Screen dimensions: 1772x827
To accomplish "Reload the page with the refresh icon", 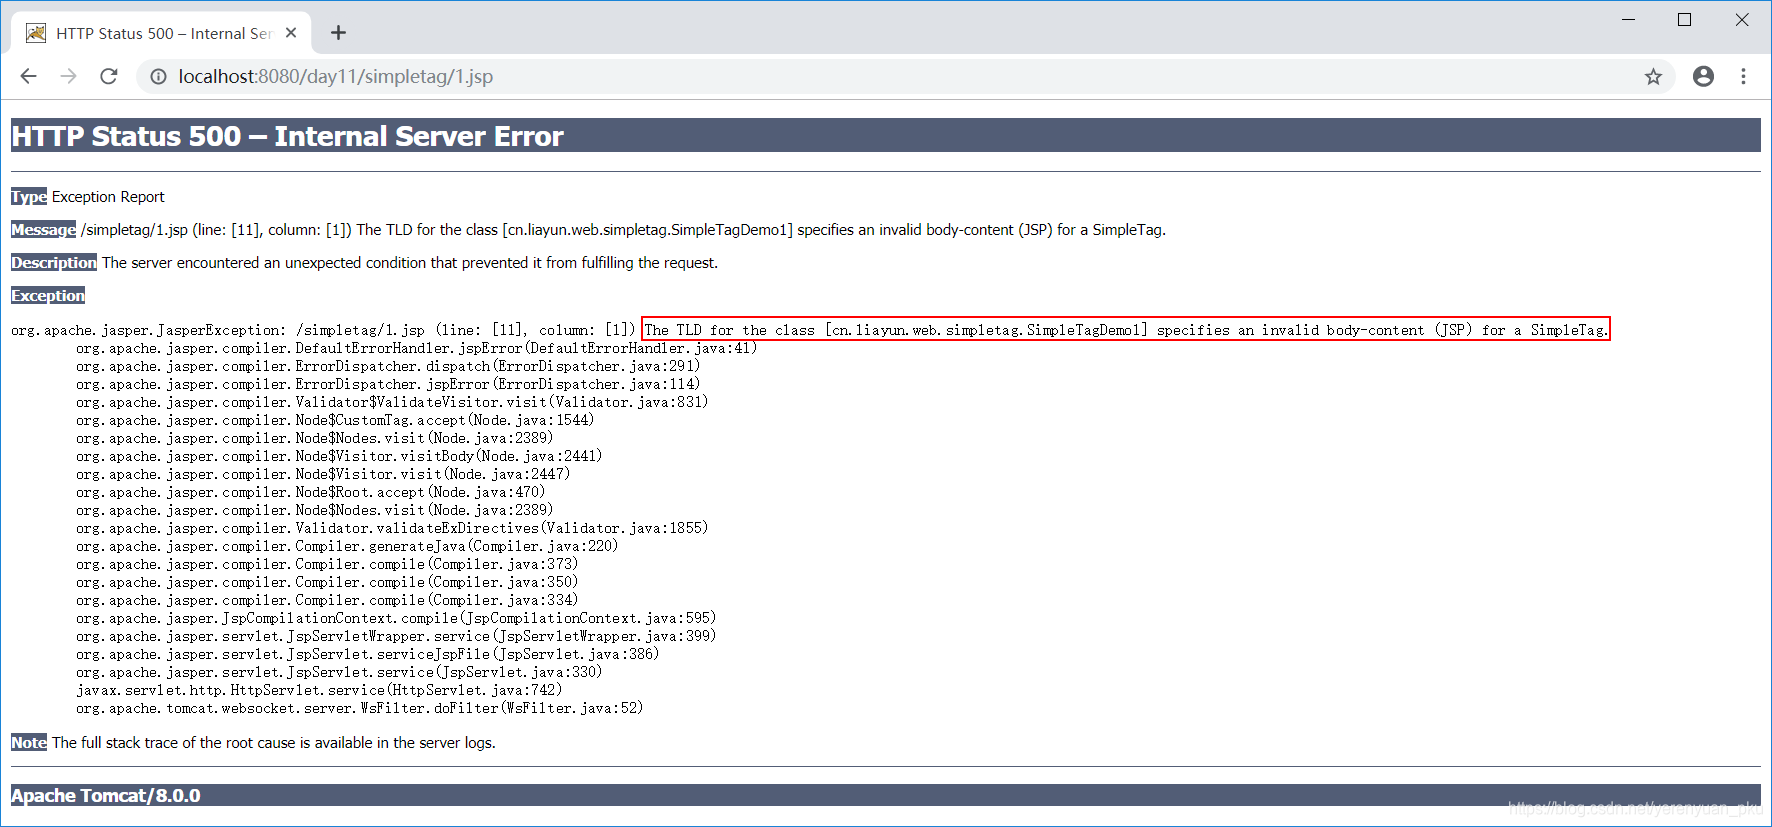I will 109,76.
